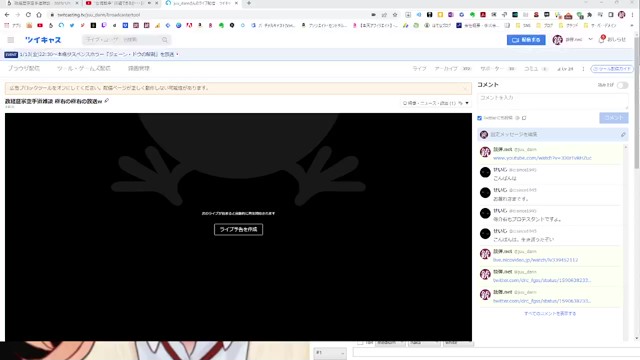640x360 pixels.
Task: Open the Live (ライブ) nav item
Action: [x=419, y=69]
